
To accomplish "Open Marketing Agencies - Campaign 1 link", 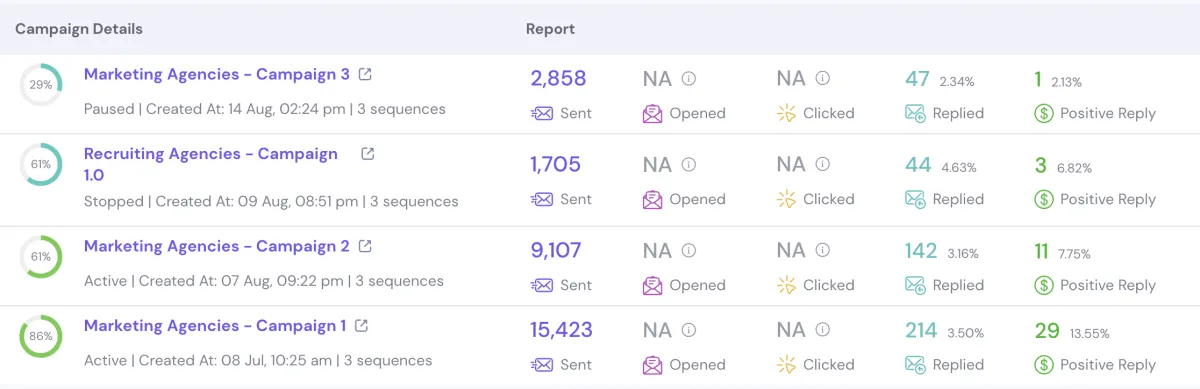I will [215, 326].
